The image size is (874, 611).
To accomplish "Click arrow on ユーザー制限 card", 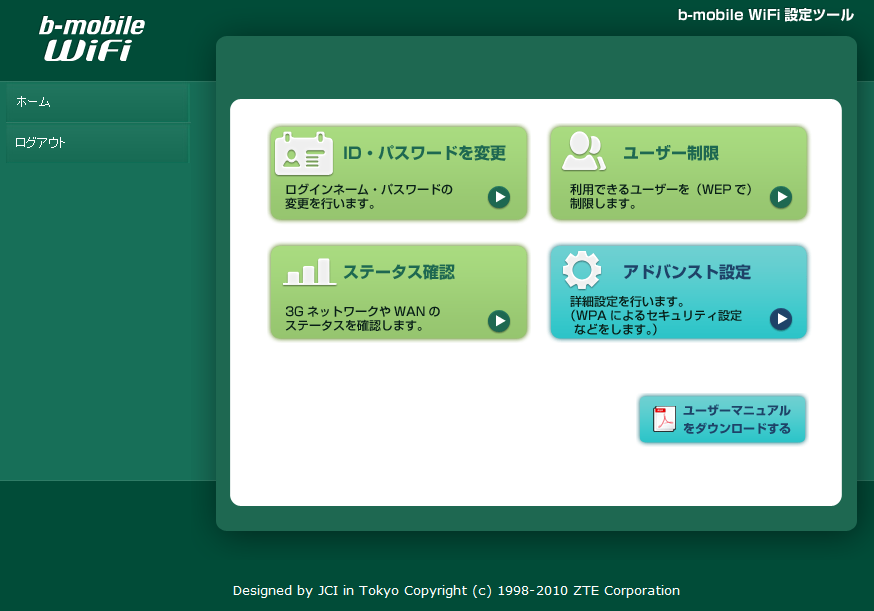I will click(x=781, y=197).
